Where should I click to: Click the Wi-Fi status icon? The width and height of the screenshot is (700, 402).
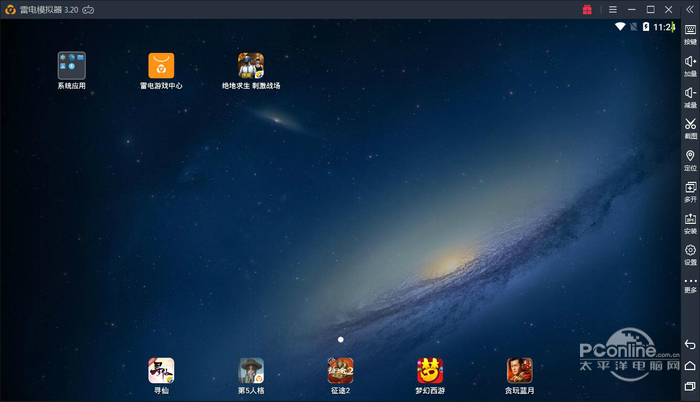coord(620,27)
